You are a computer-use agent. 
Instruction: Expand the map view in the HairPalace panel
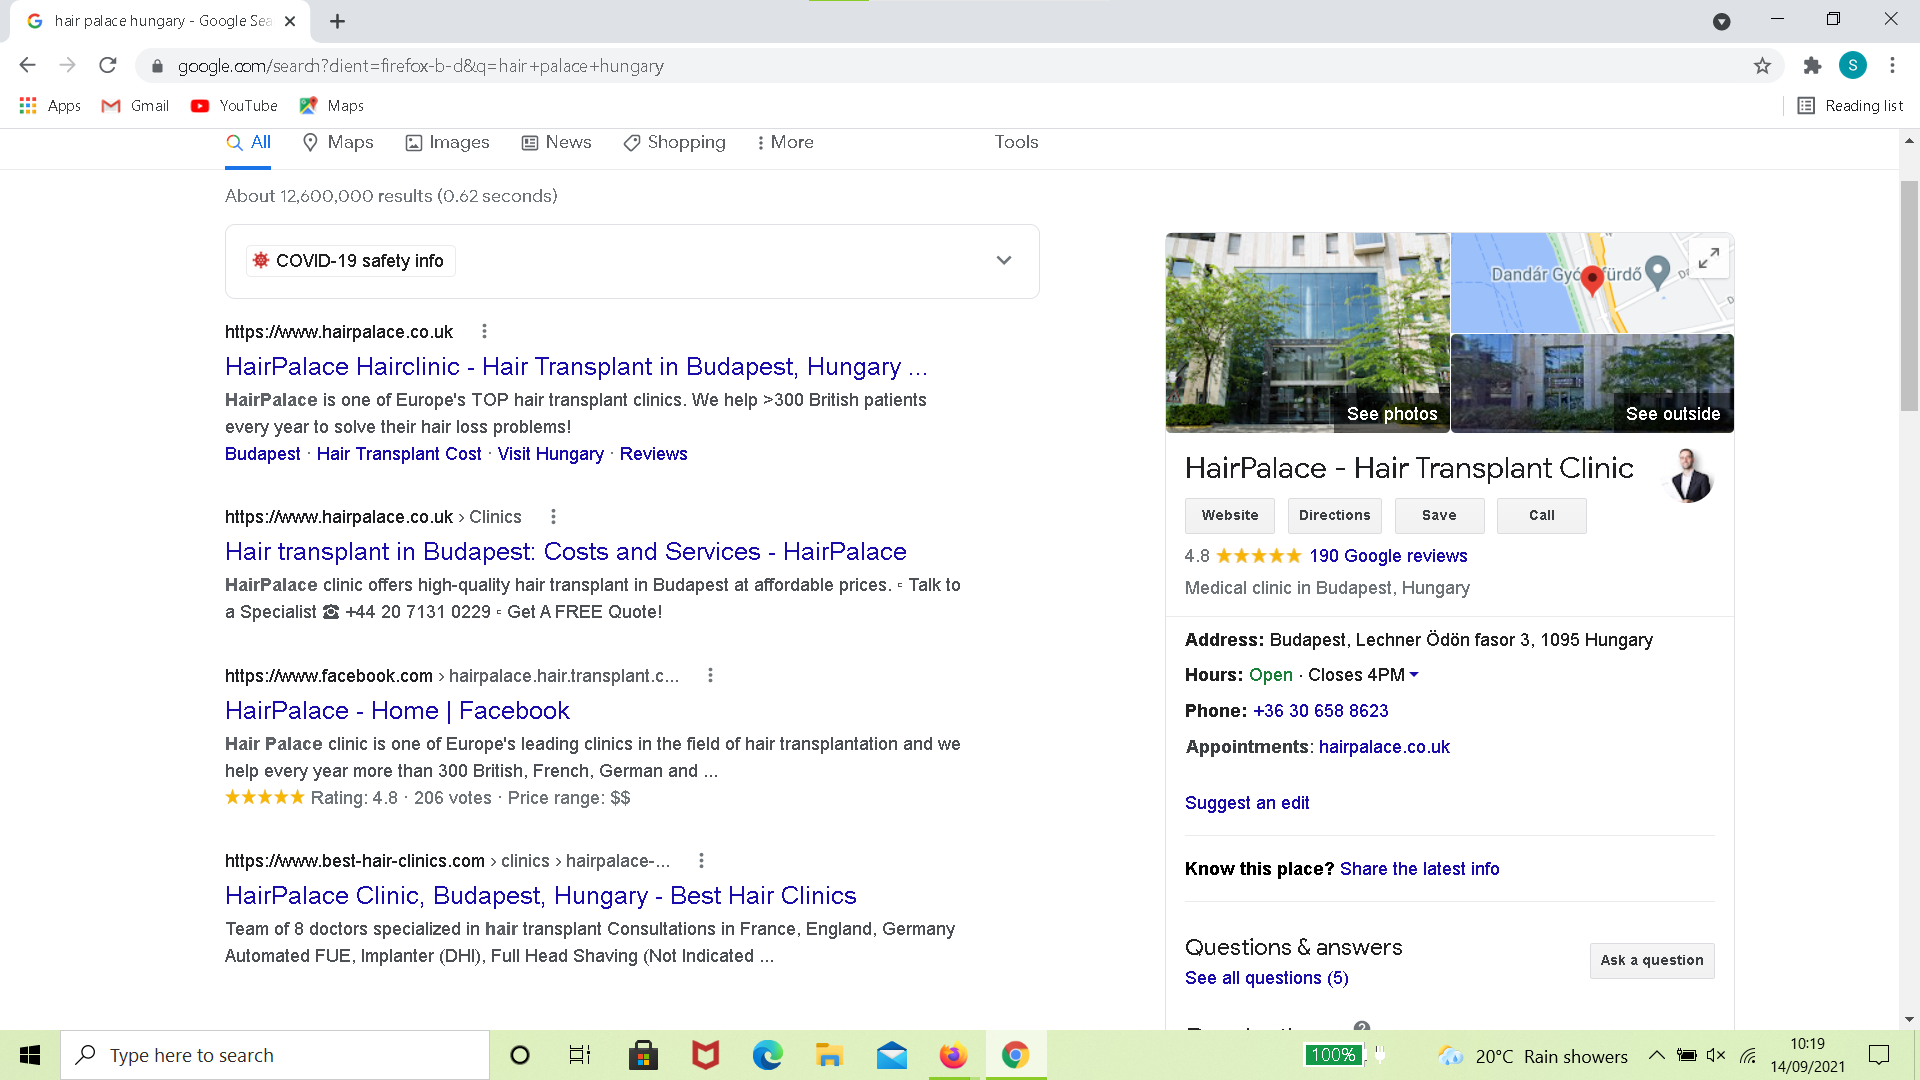1709,258
